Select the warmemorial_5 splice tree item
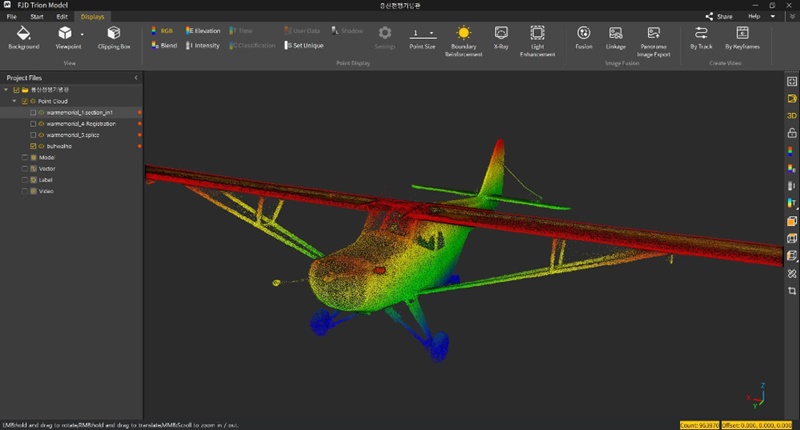800x430 pixels. coord(71,135)
